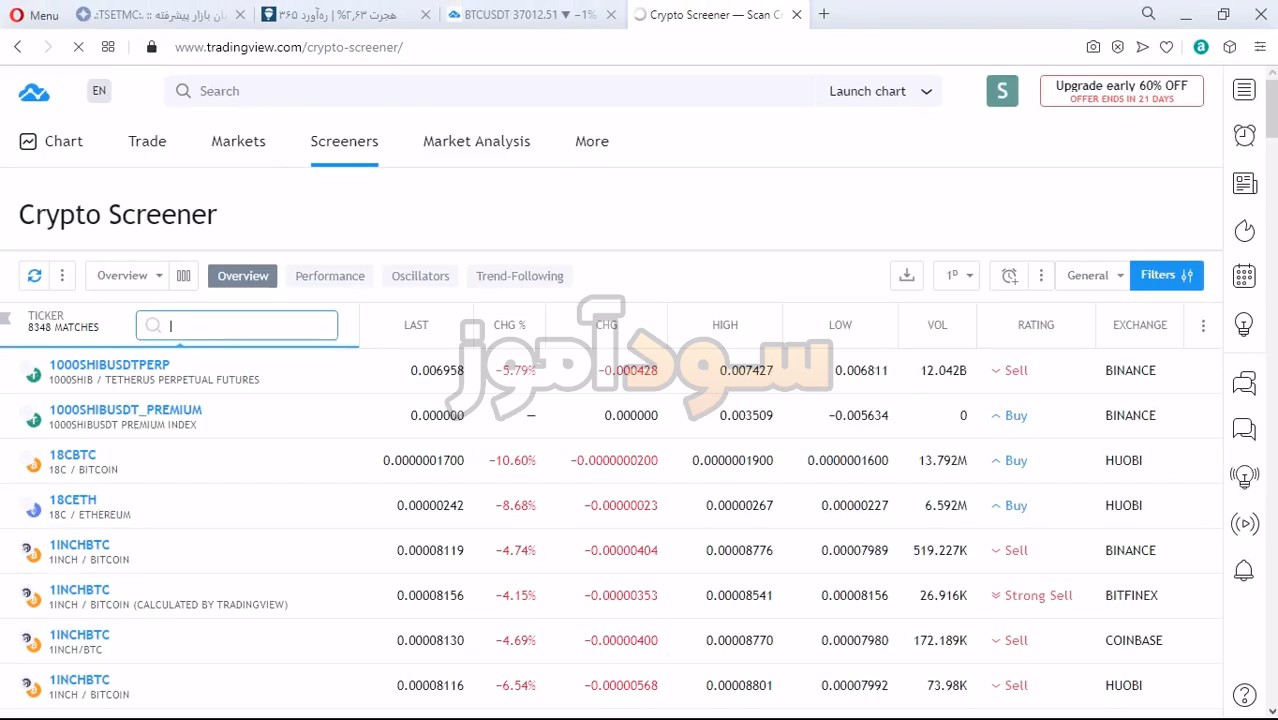Open the Filters button
The image size is (1278, 720).
1167,276
